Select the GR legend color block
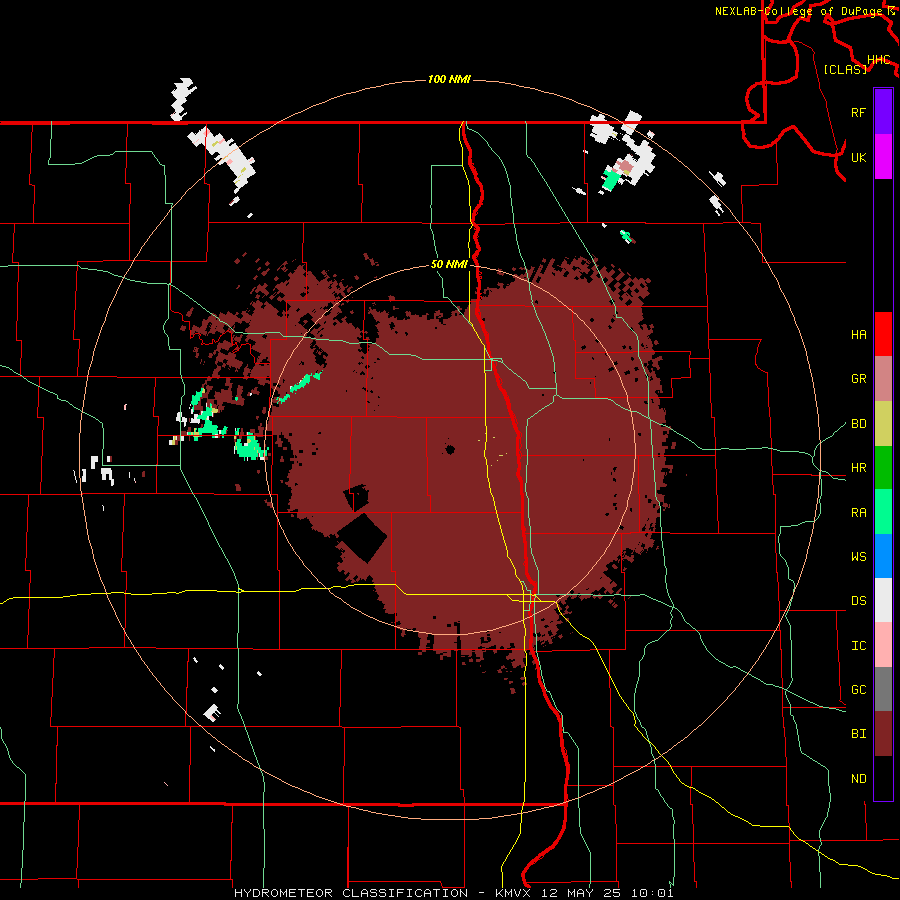The width and height of the screenshot is (900, 900). click(883, 378)
